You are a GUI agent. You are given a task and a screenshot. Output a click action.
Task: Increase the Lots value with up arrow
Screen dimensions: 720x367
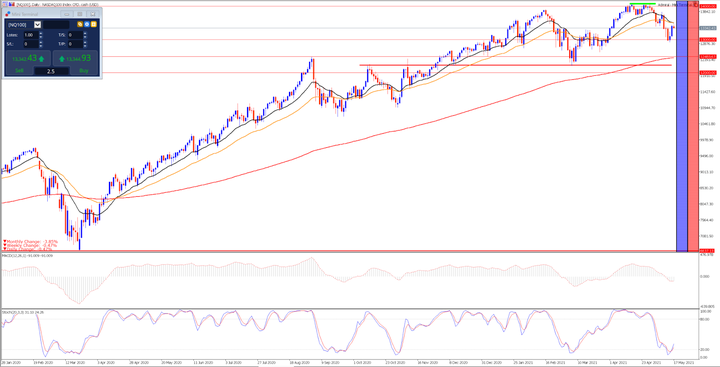pyautogui.click(x=41, y=33)
